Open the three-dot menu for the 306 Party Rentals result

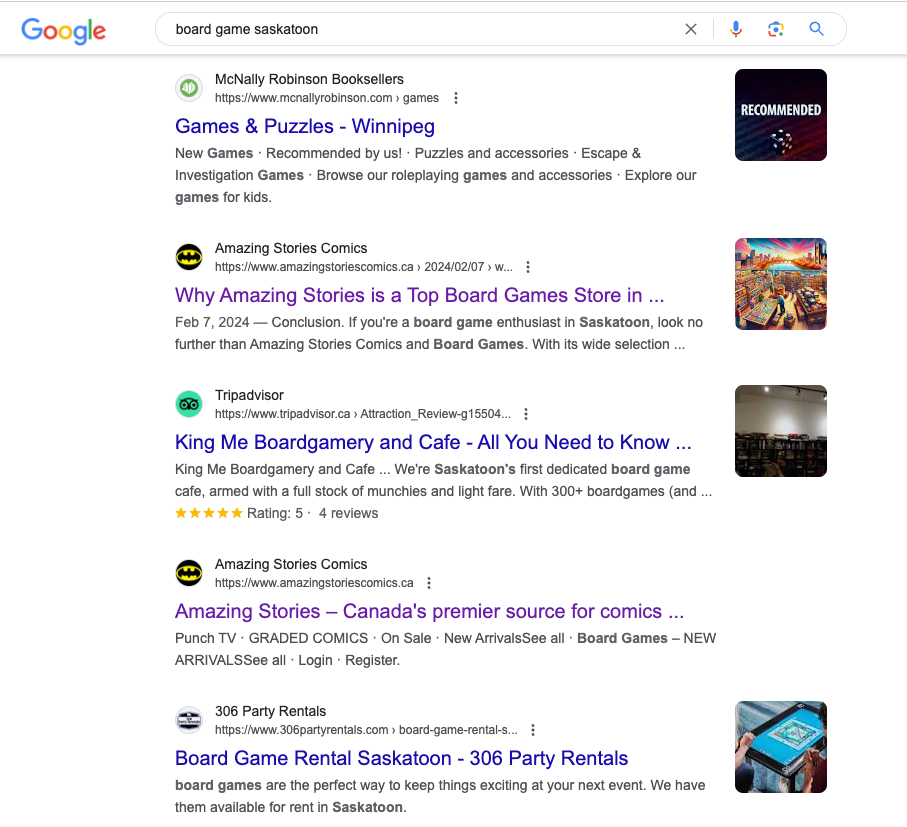[x=533, y=730]
